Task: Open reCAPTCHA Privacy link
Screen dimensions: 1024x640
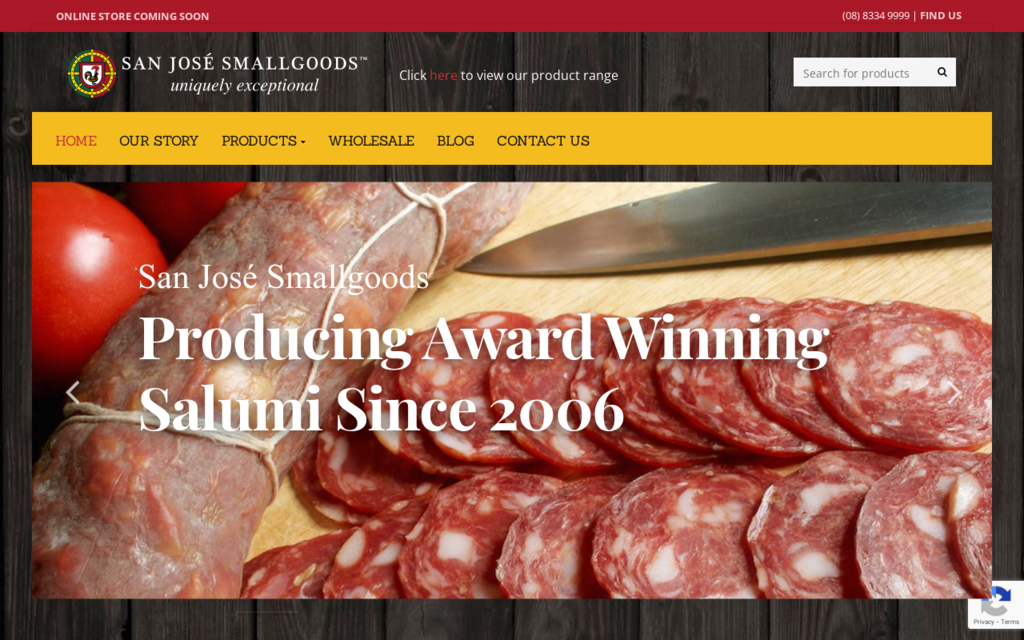Action: pos(983,622)
